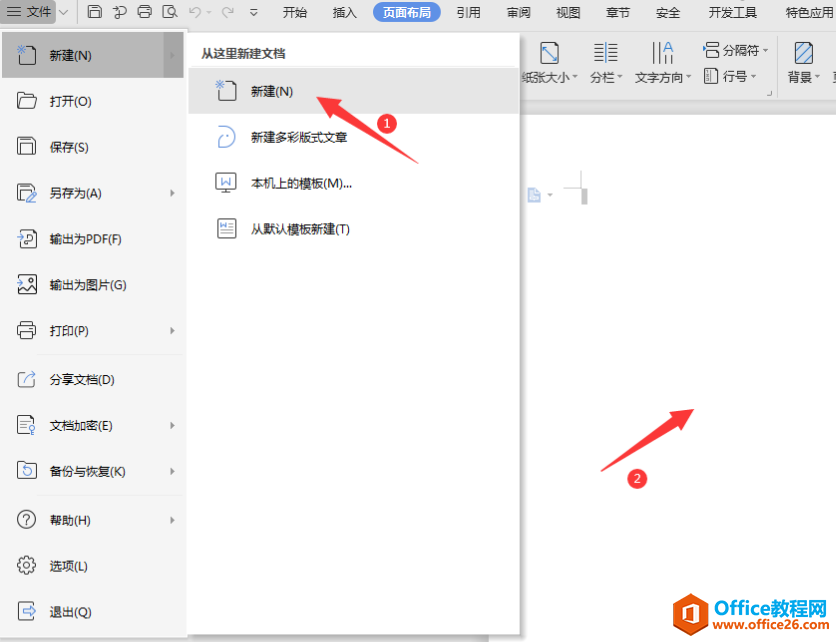
Task: Click the 退出 exit icon
Action: [27, 611]
